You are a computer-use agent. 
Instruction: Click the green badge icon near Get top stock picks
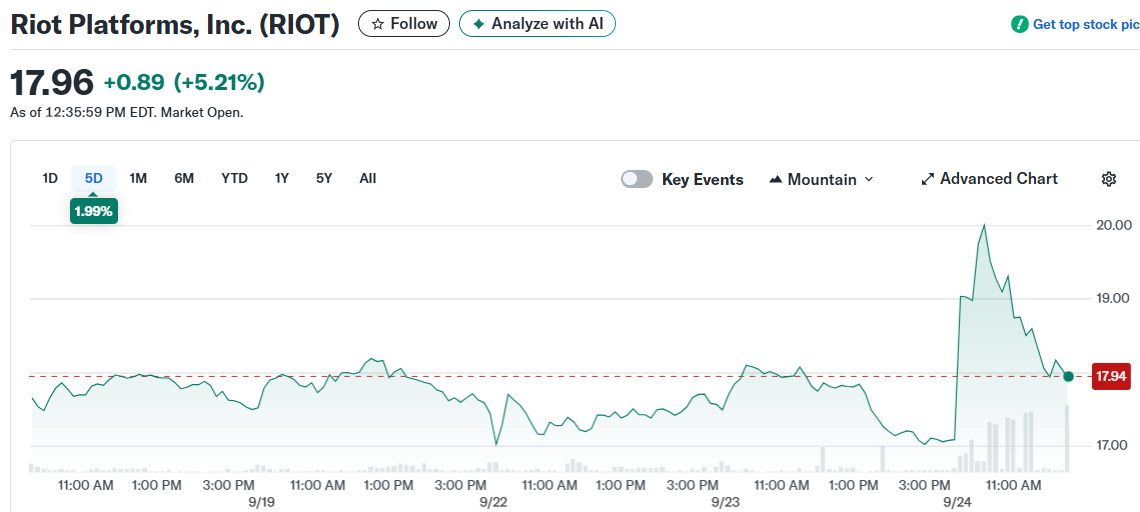[1019, 25]
